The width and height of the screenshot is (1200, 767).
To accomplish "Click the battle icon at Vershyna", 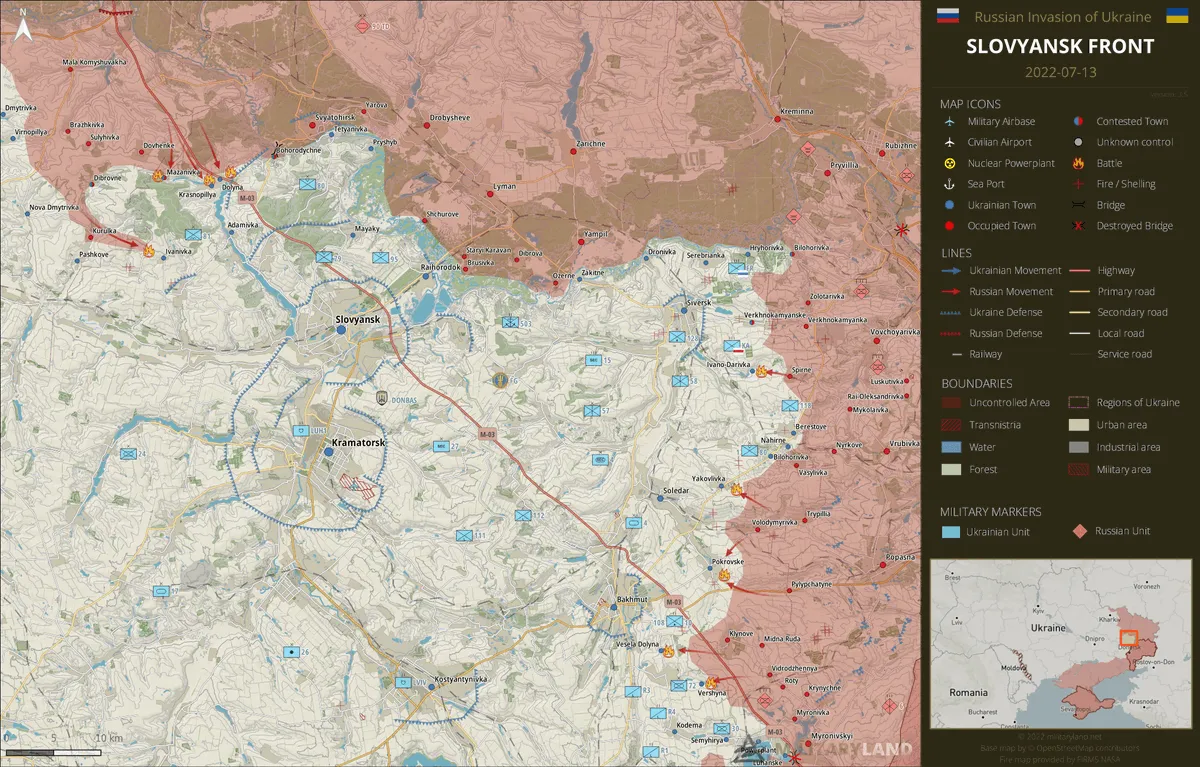I will (x=712, y=684).
